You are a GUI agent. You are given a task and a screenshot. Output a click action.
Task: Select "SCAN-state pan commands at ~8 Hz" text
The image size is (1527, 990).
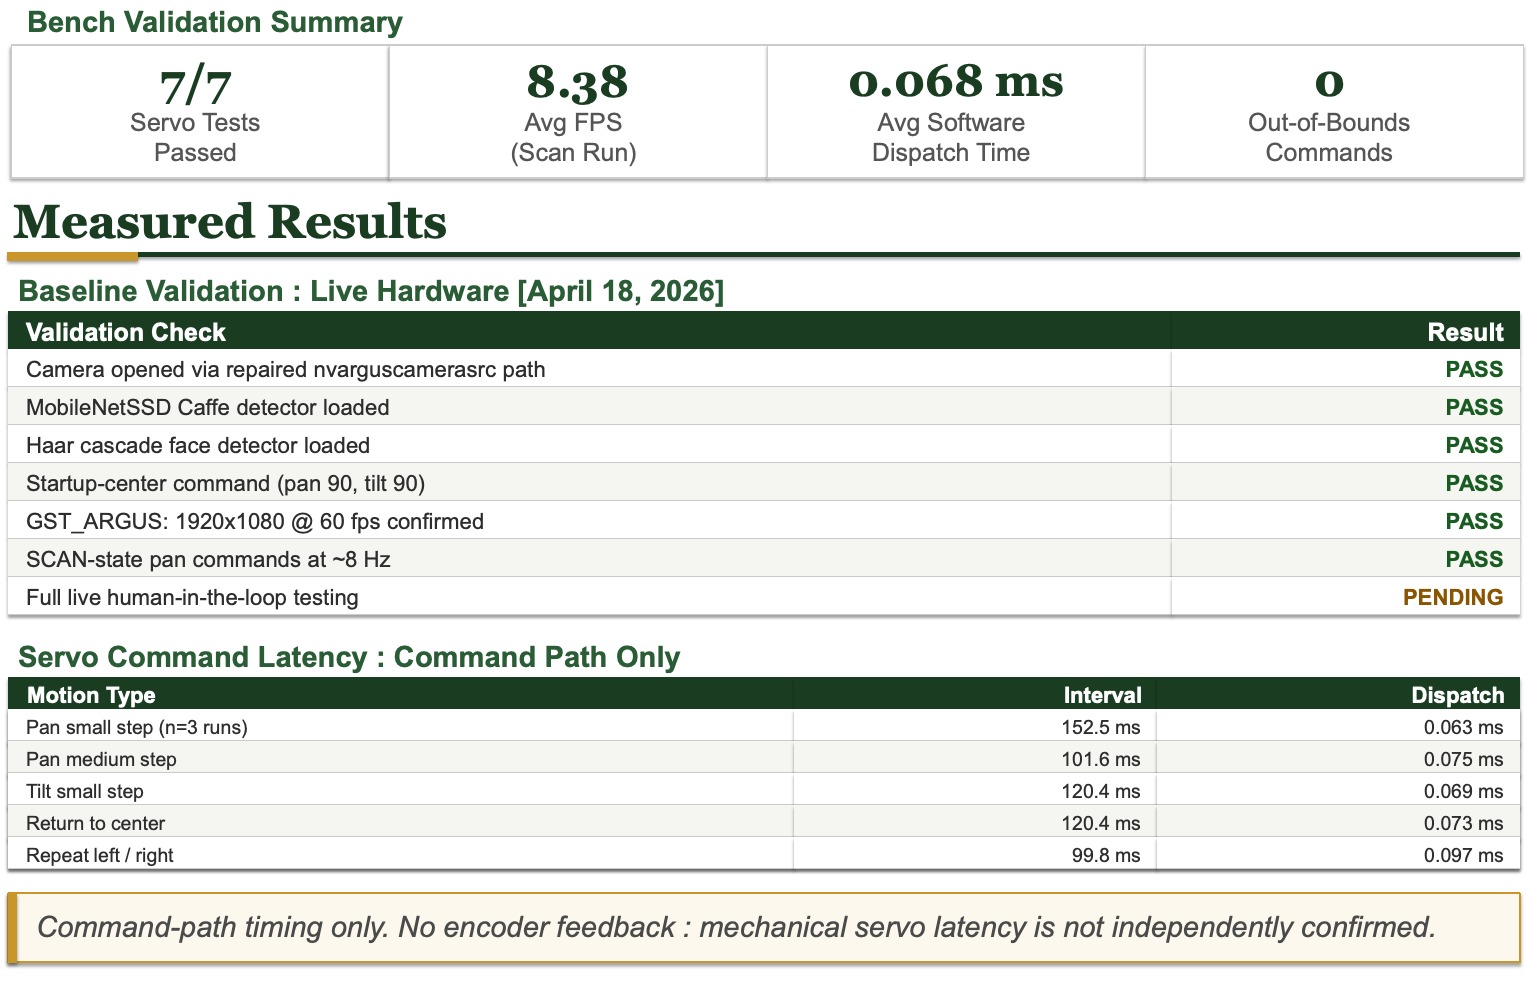click(208, 559)
